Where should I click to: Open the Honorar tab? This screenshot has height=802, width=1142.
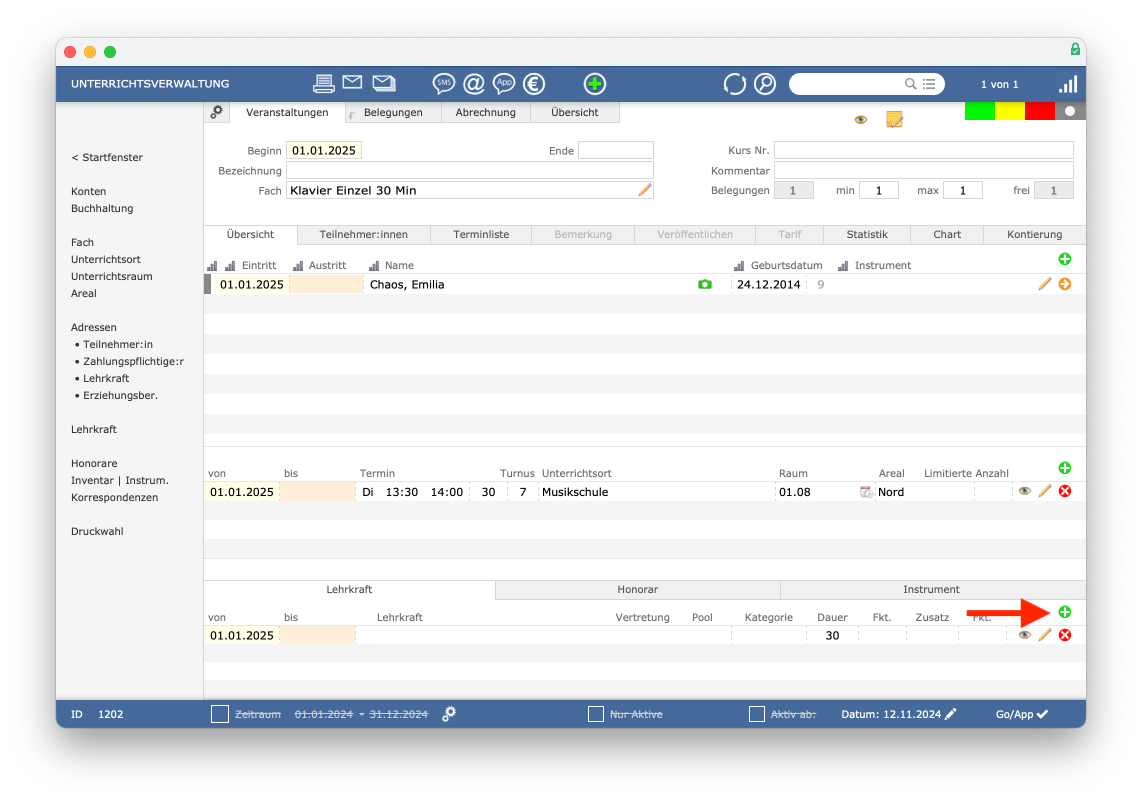click(637, 589)
